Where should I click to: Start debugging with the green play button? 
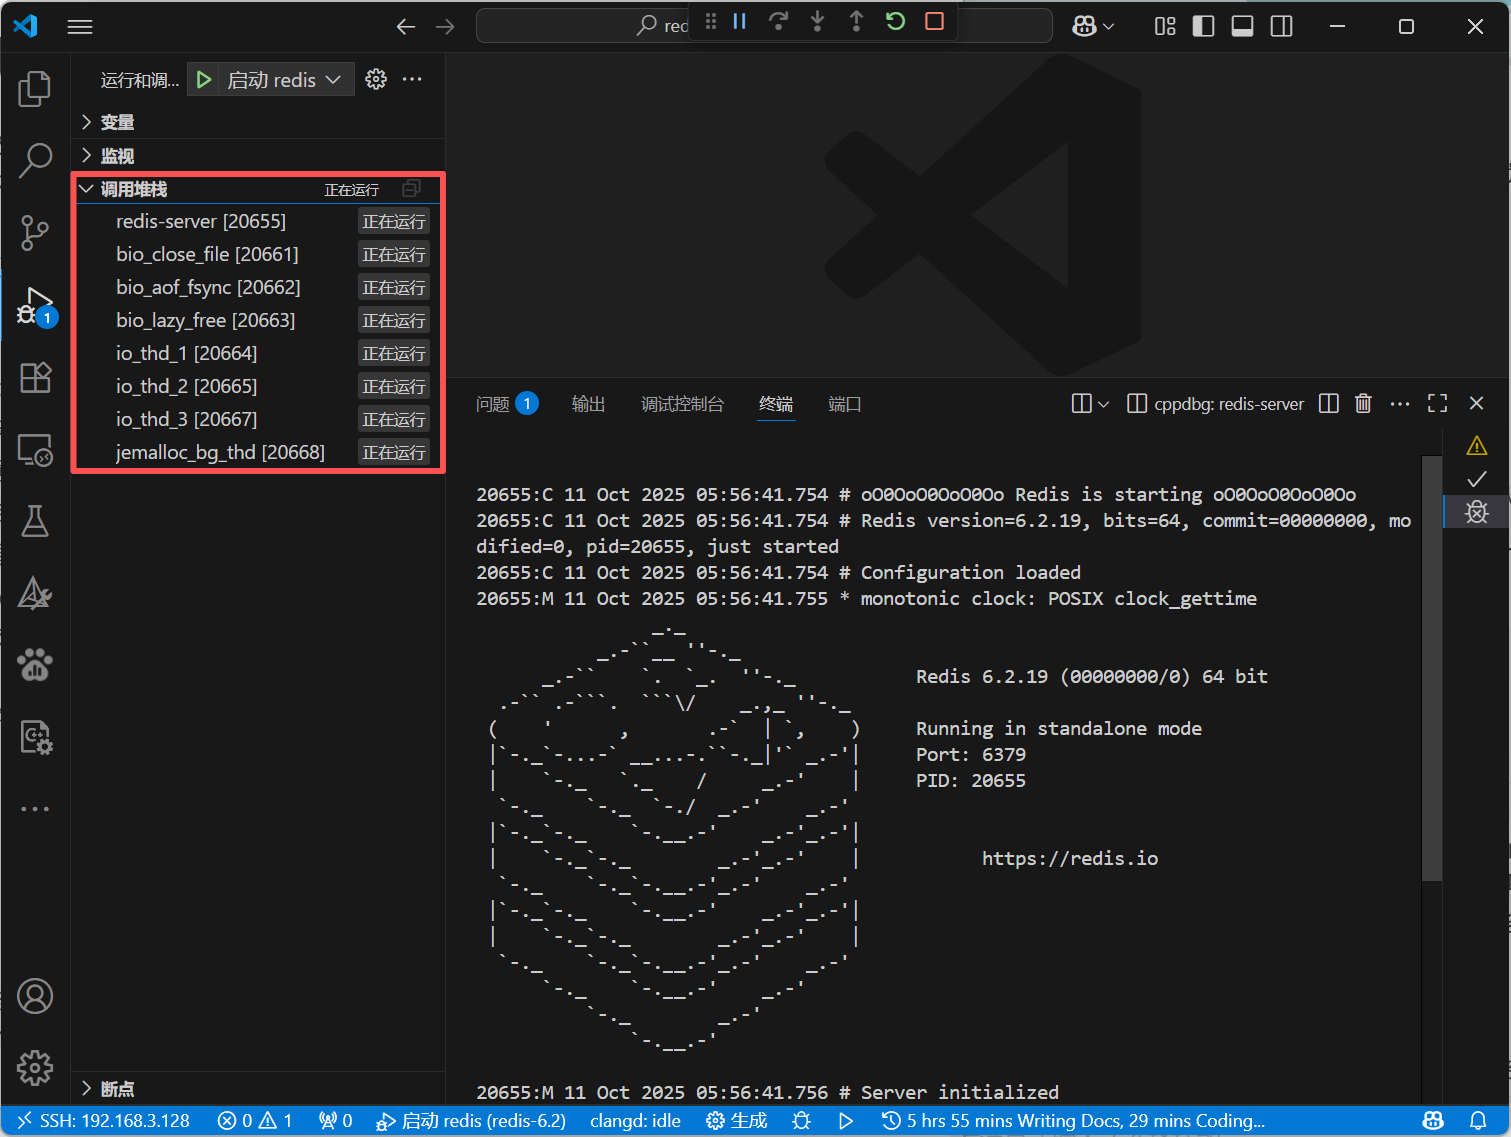(204, 79)
